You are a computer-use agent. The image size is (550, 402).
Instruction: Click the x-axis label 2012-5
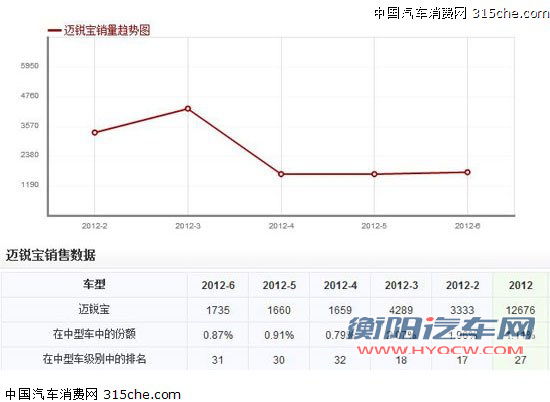pyautogui.click(x=374, y=226)
